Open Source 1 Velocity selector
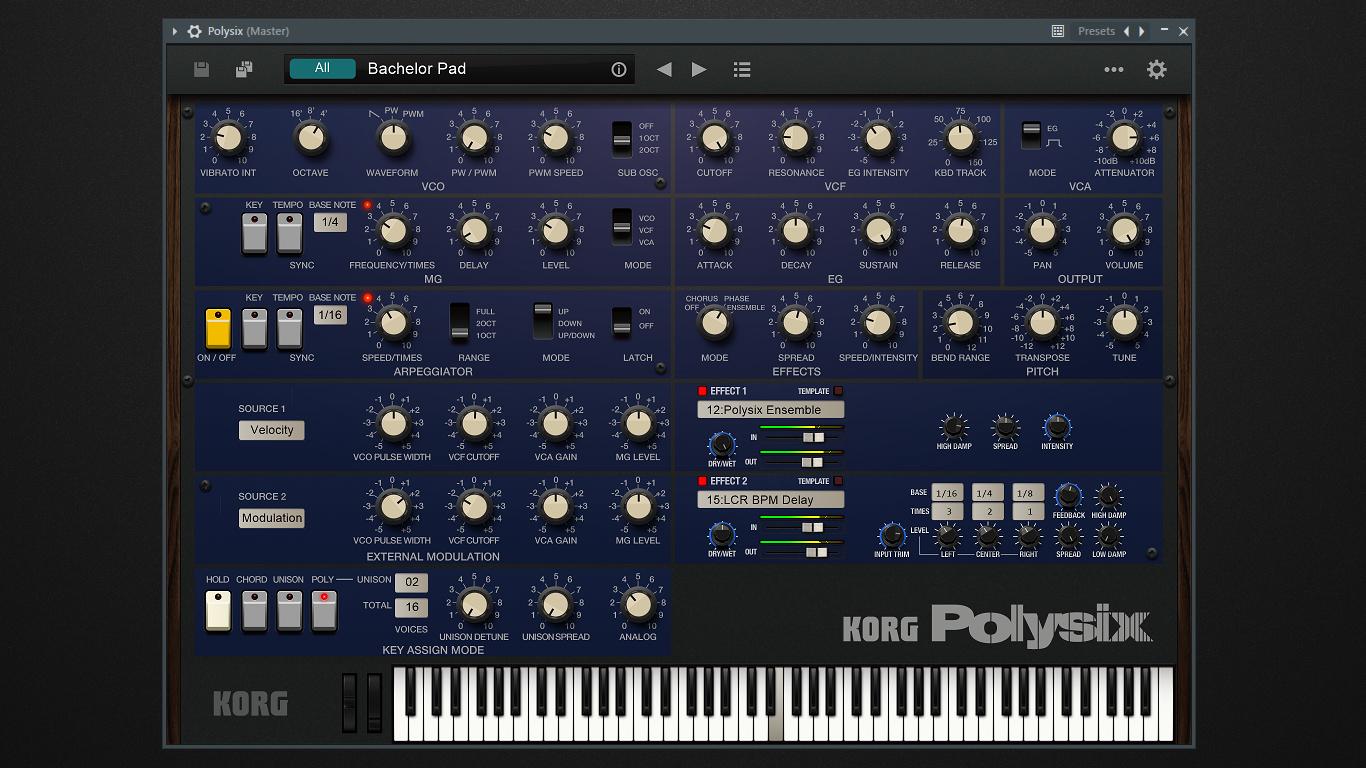The image size is (1366, 768). point(271,430)
